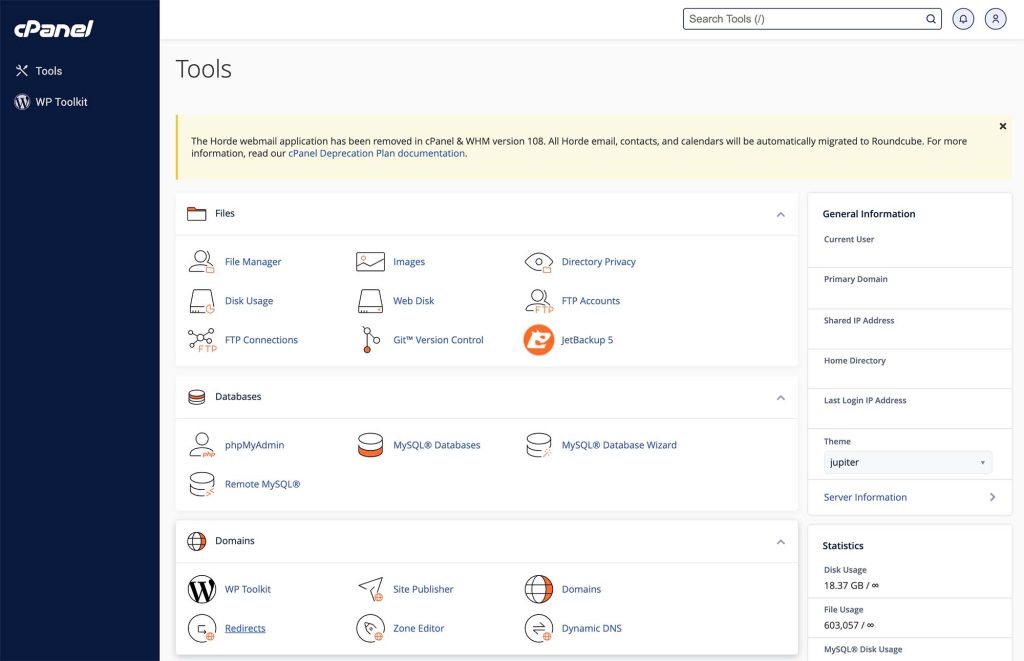
Task: Click the WP Toolkit WordPress icon in Domains
Action: [202, 589]
